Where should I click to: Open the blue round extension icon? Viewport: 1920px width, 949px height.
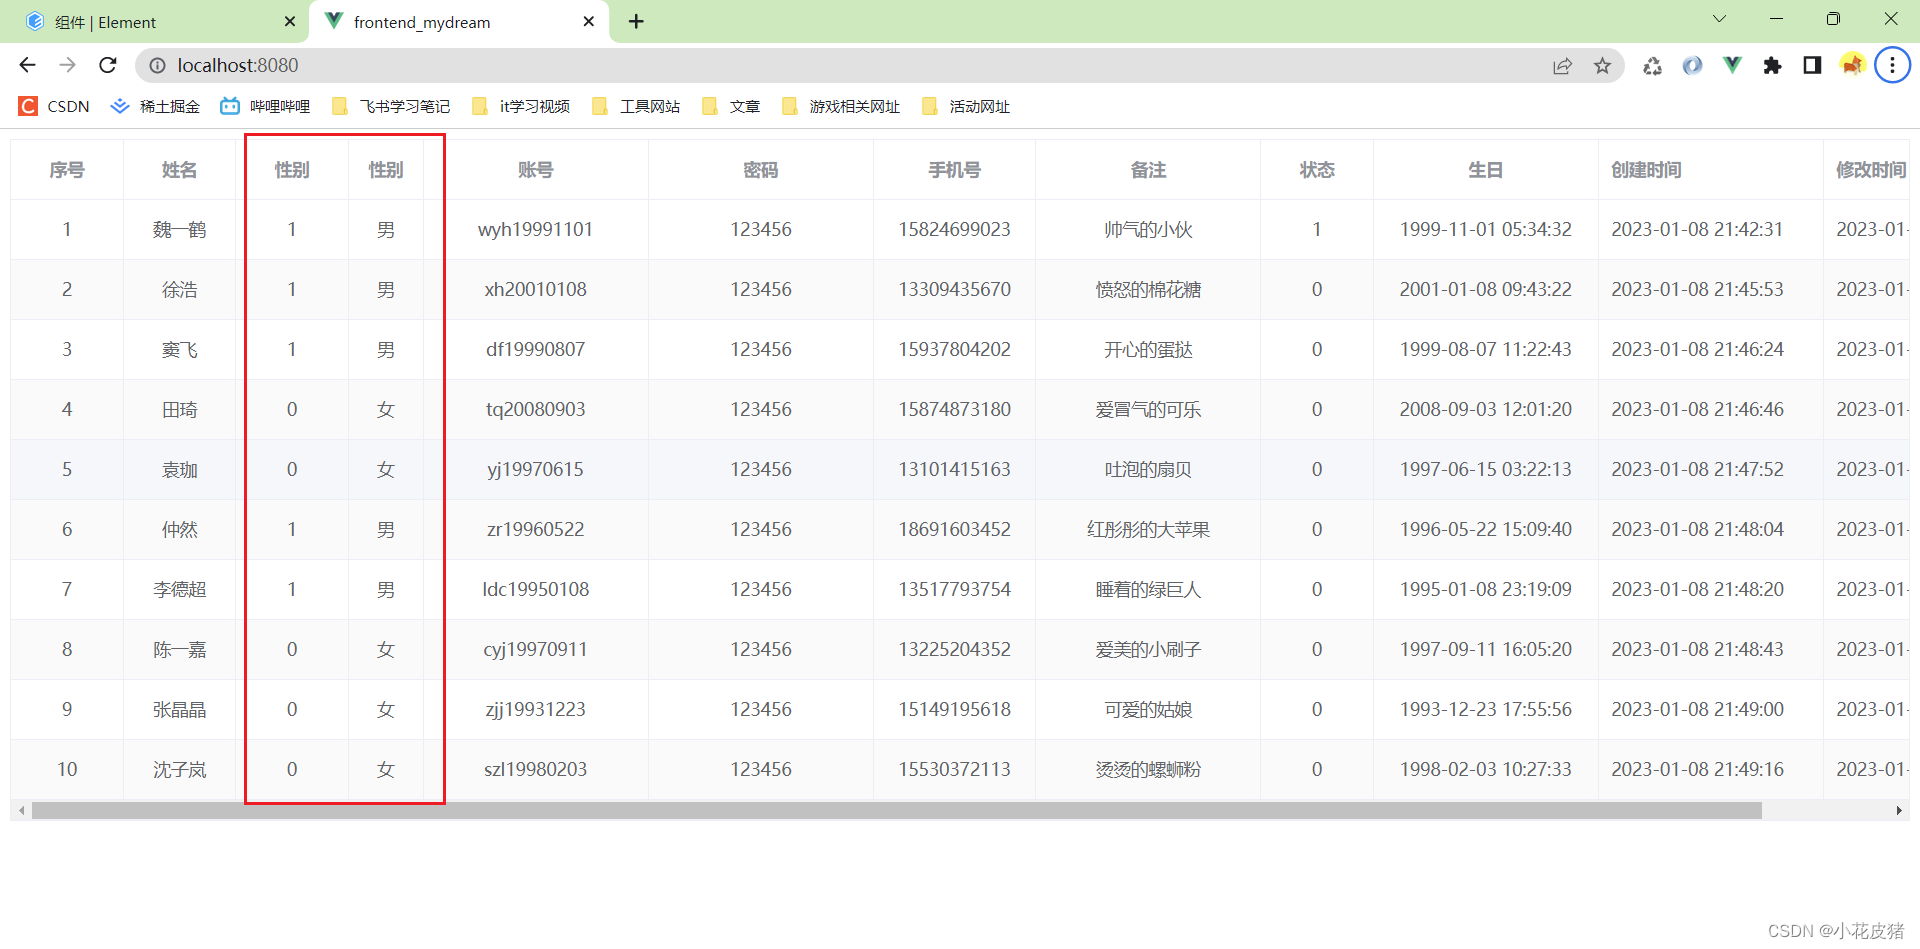1692,65
